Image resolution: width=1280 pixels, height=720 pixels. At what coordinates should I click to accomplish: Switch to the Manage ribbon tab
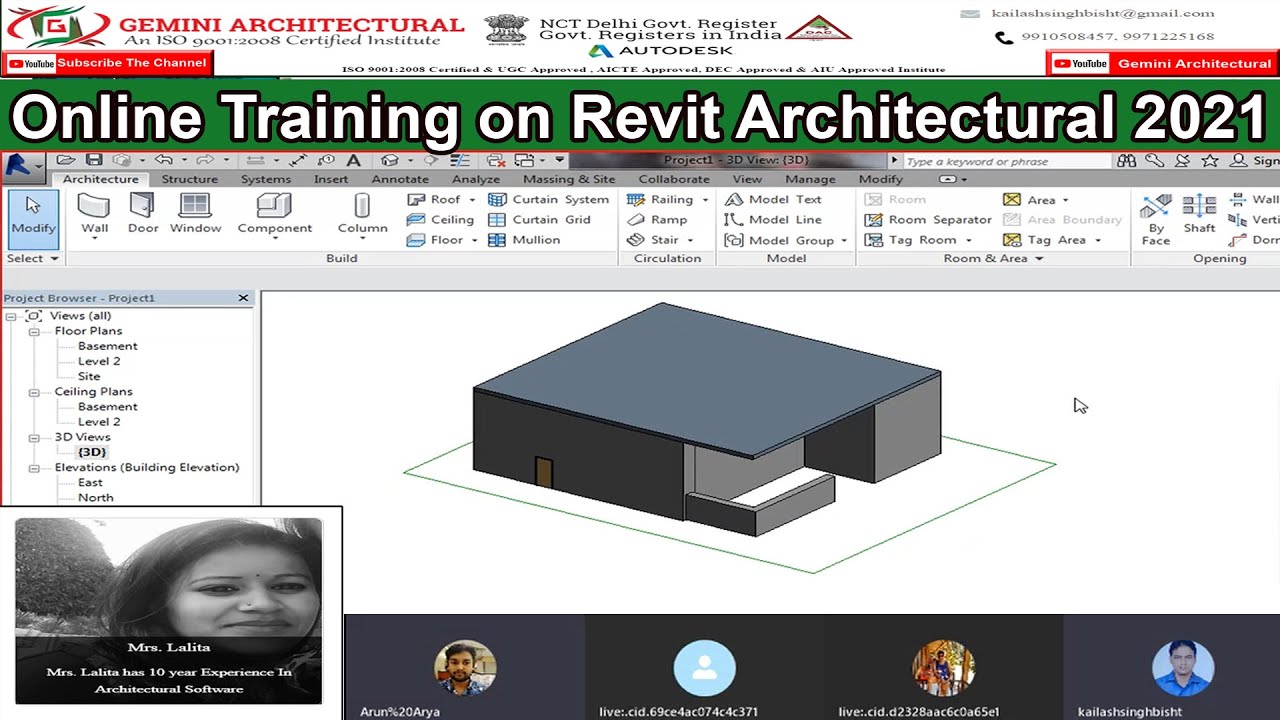point(810,179)
